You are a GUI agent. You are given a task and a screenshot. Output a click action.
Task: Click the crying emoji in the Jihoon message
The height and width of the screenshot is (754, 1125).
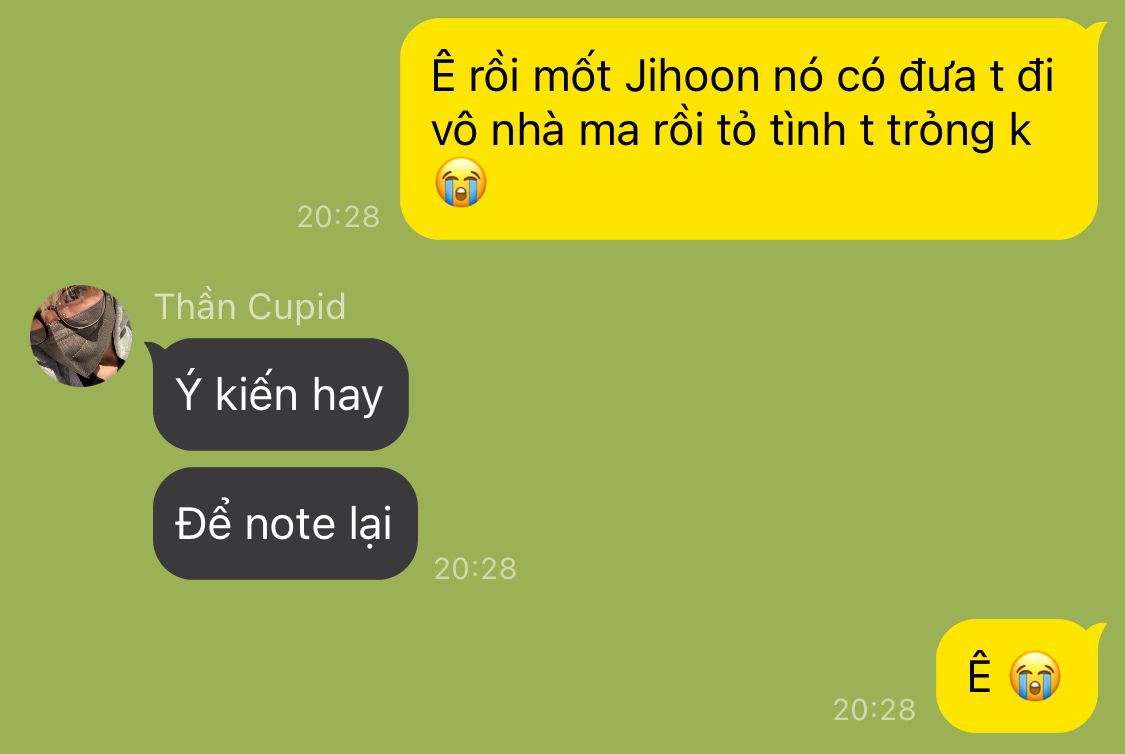(461, 182)
